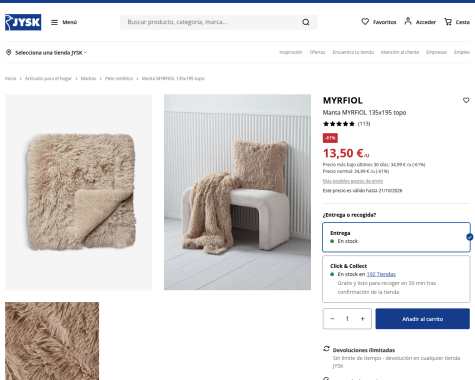Select the Click & Collect option
This screenshot has width=475, height=380.
[396, 279]
